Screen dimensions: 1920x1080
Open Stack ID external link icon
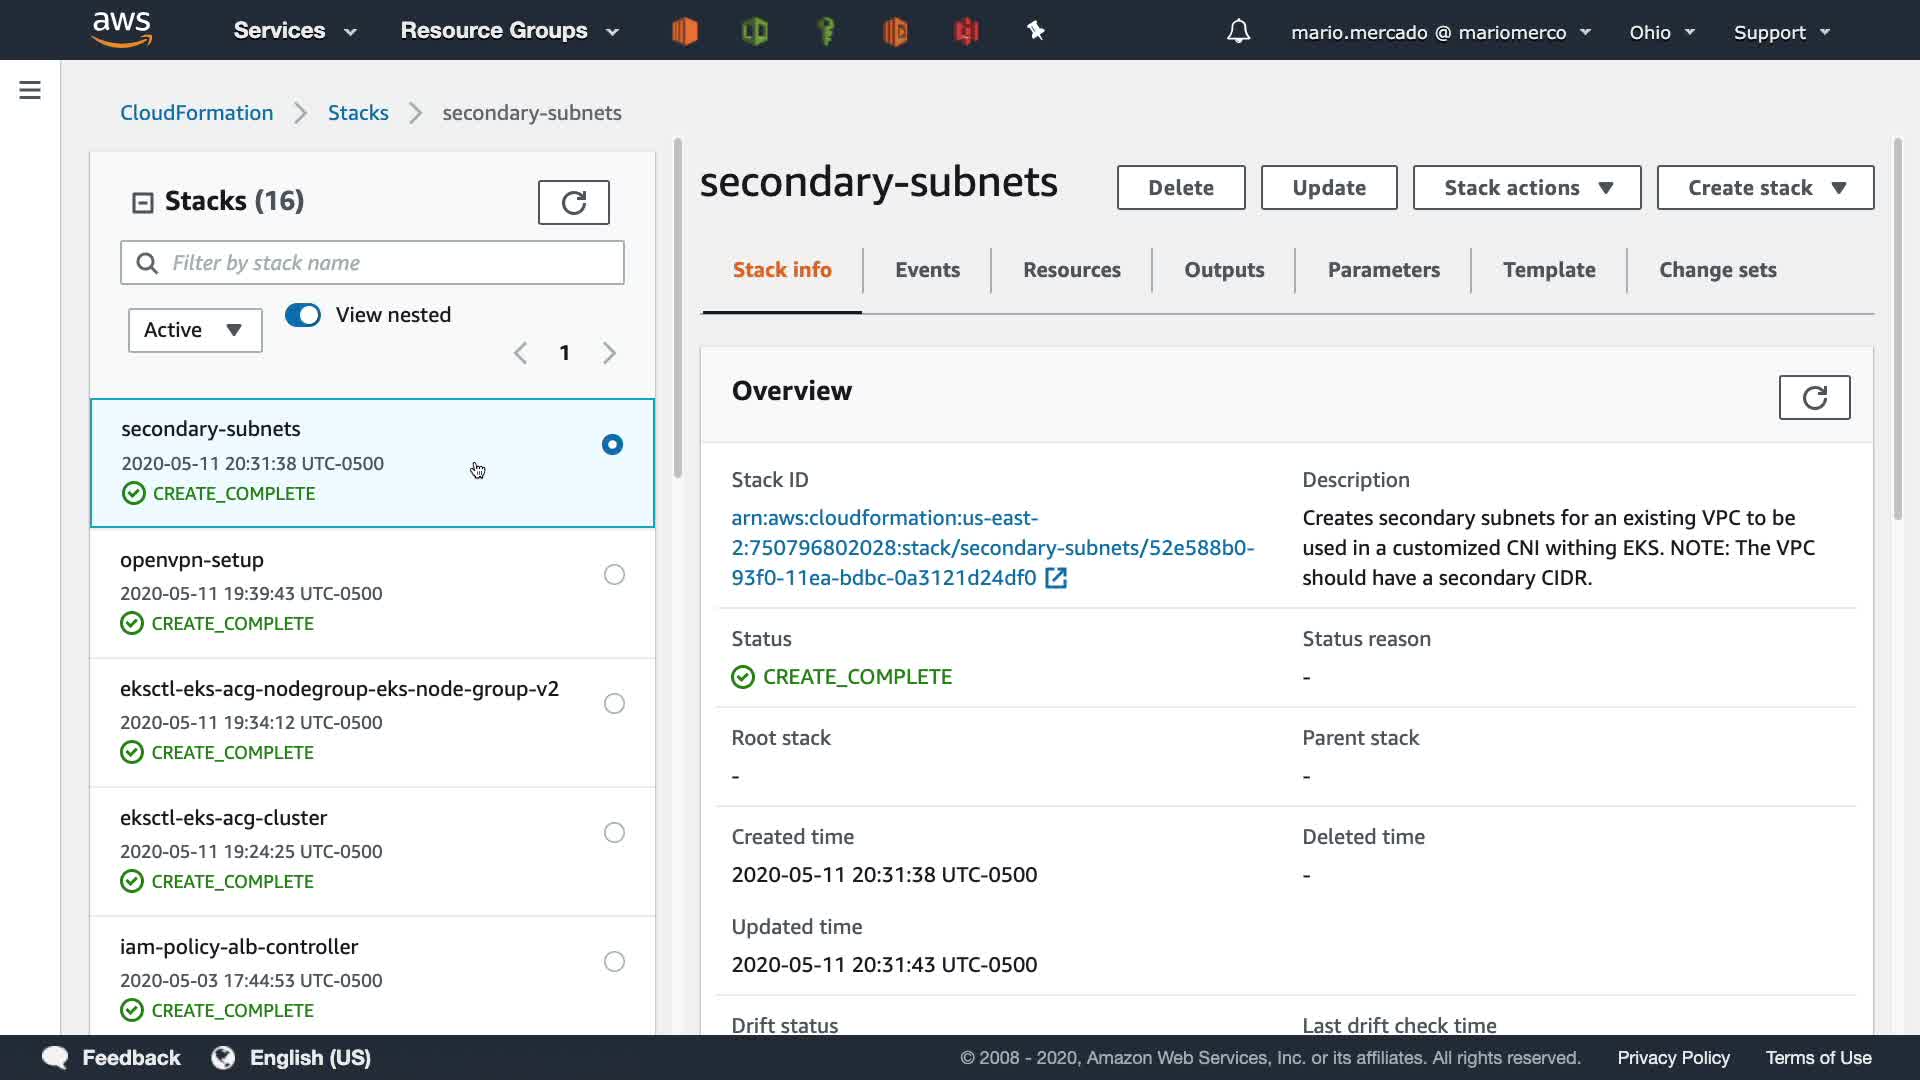tap(1056, 578)
